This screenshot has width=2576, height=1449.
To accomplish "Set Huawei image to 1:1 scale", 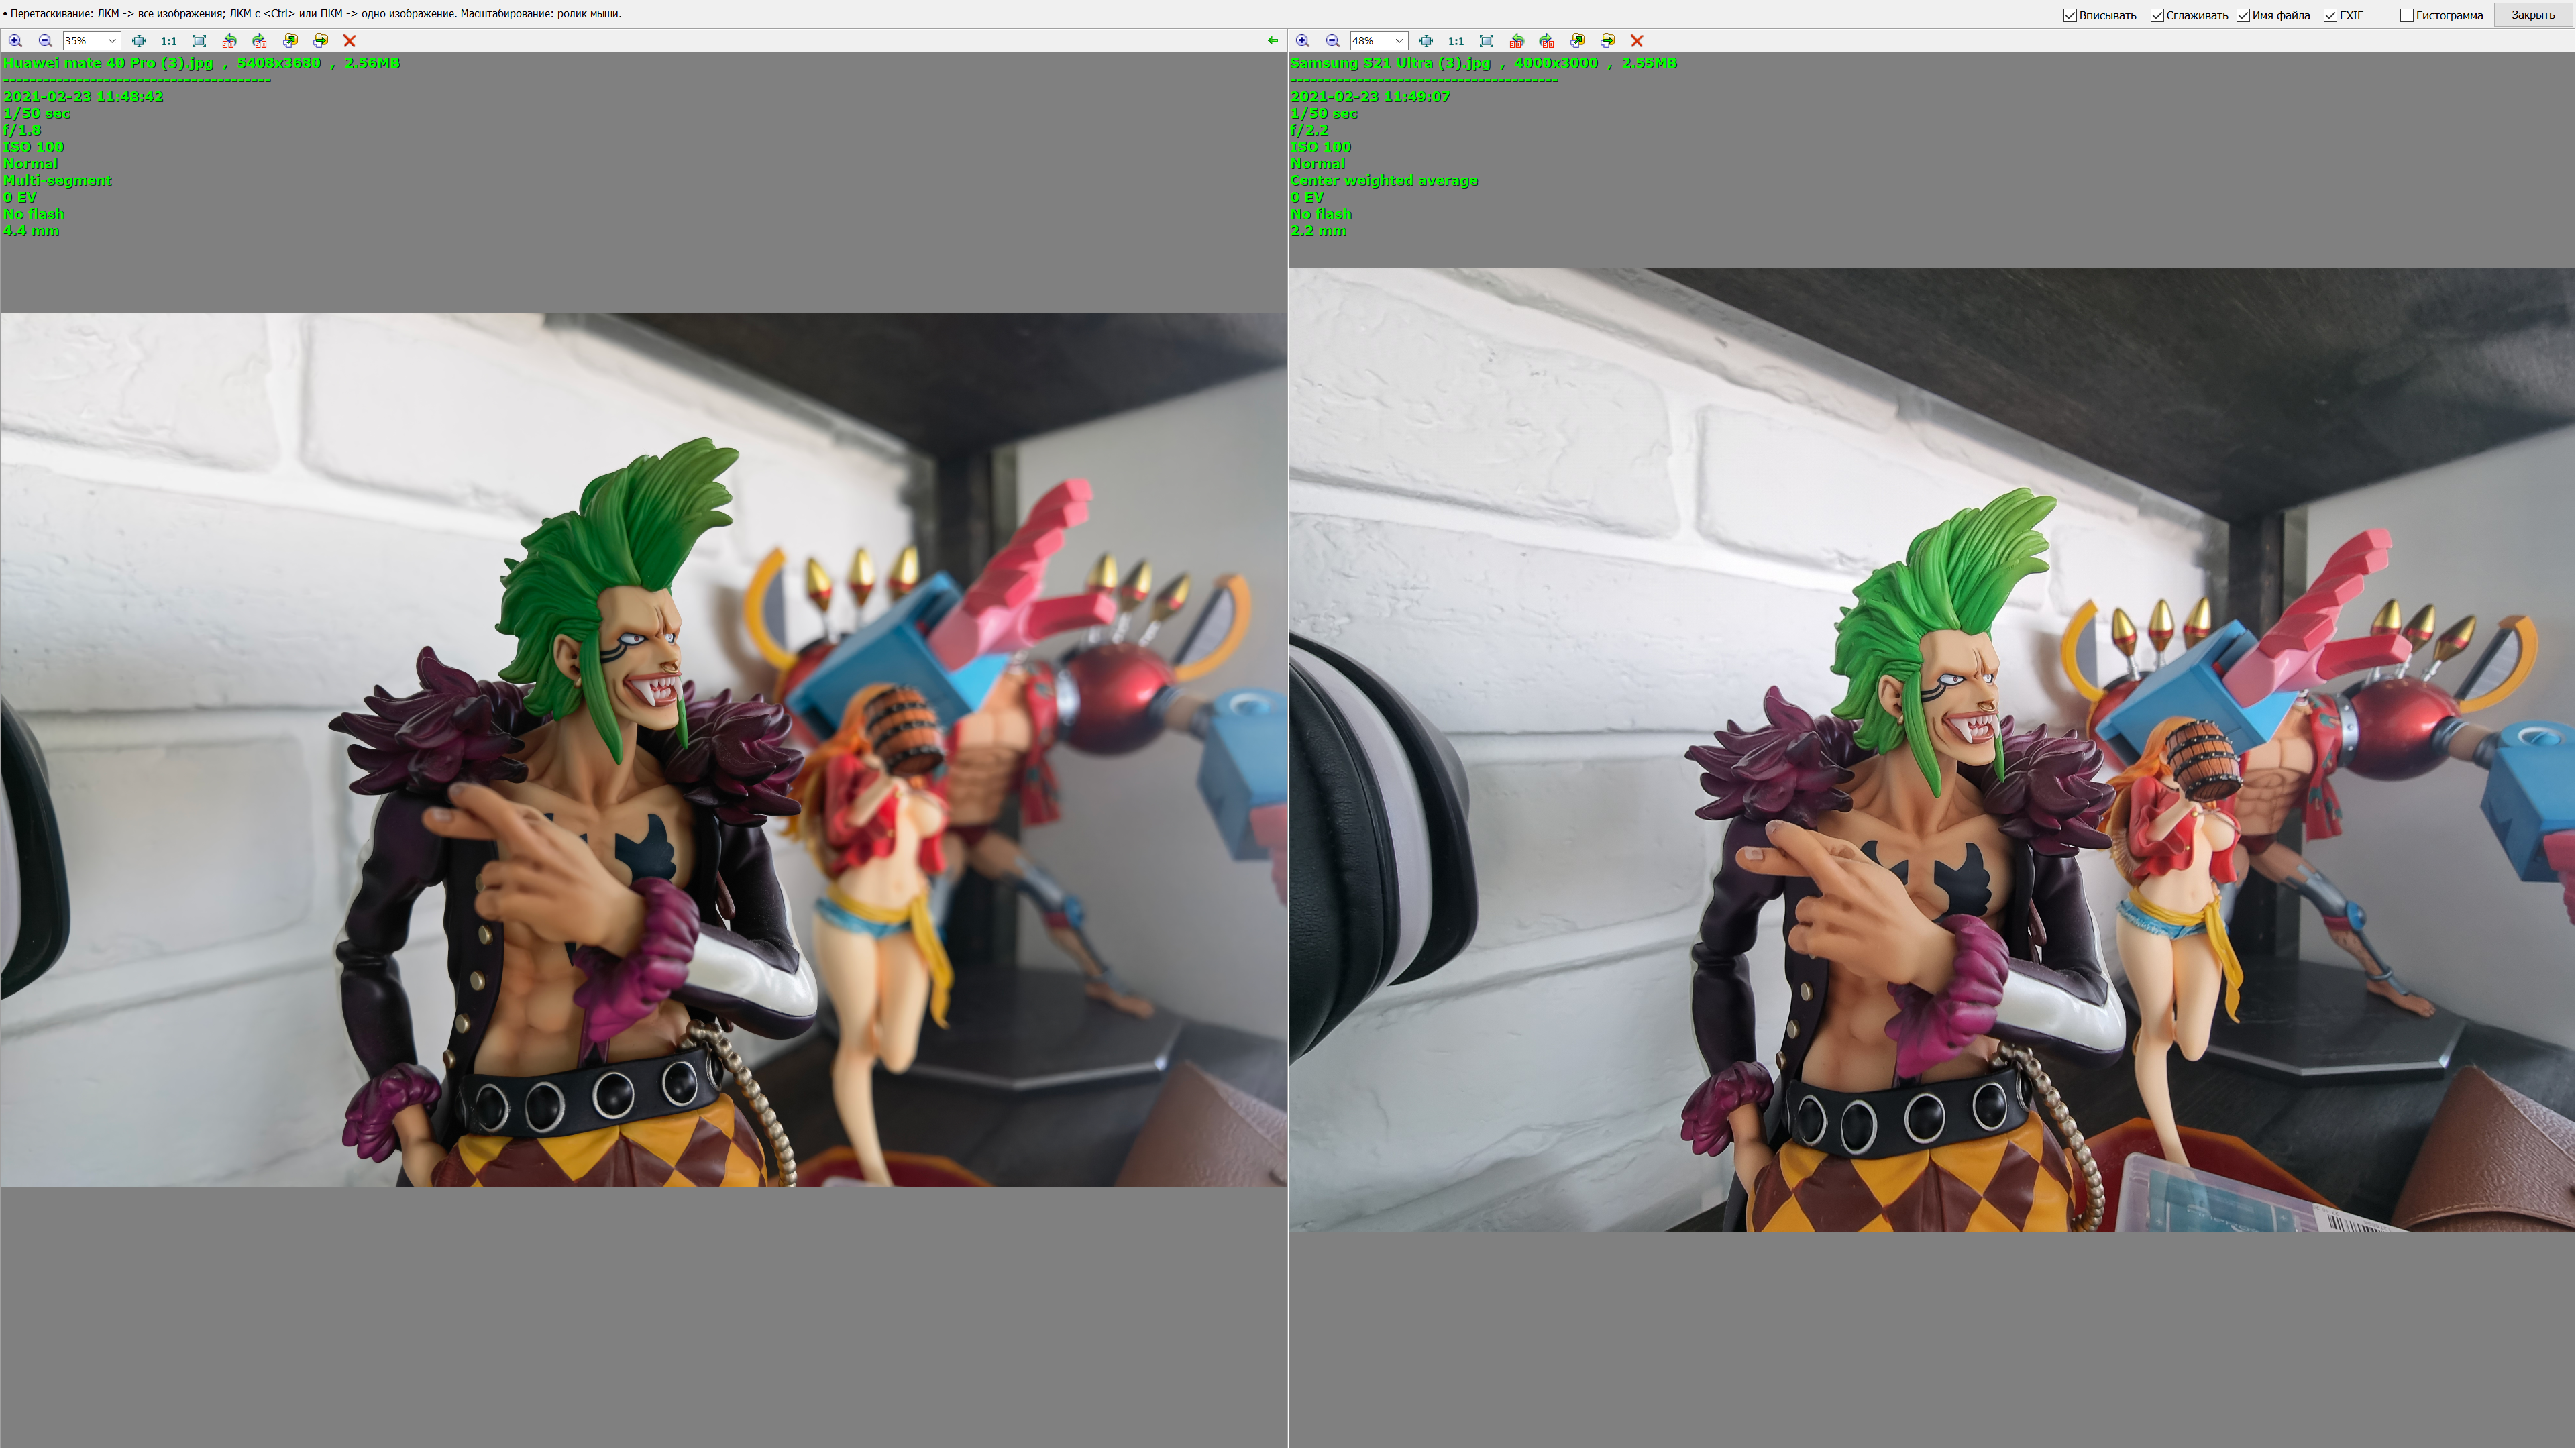I will (x=169, y=41).
